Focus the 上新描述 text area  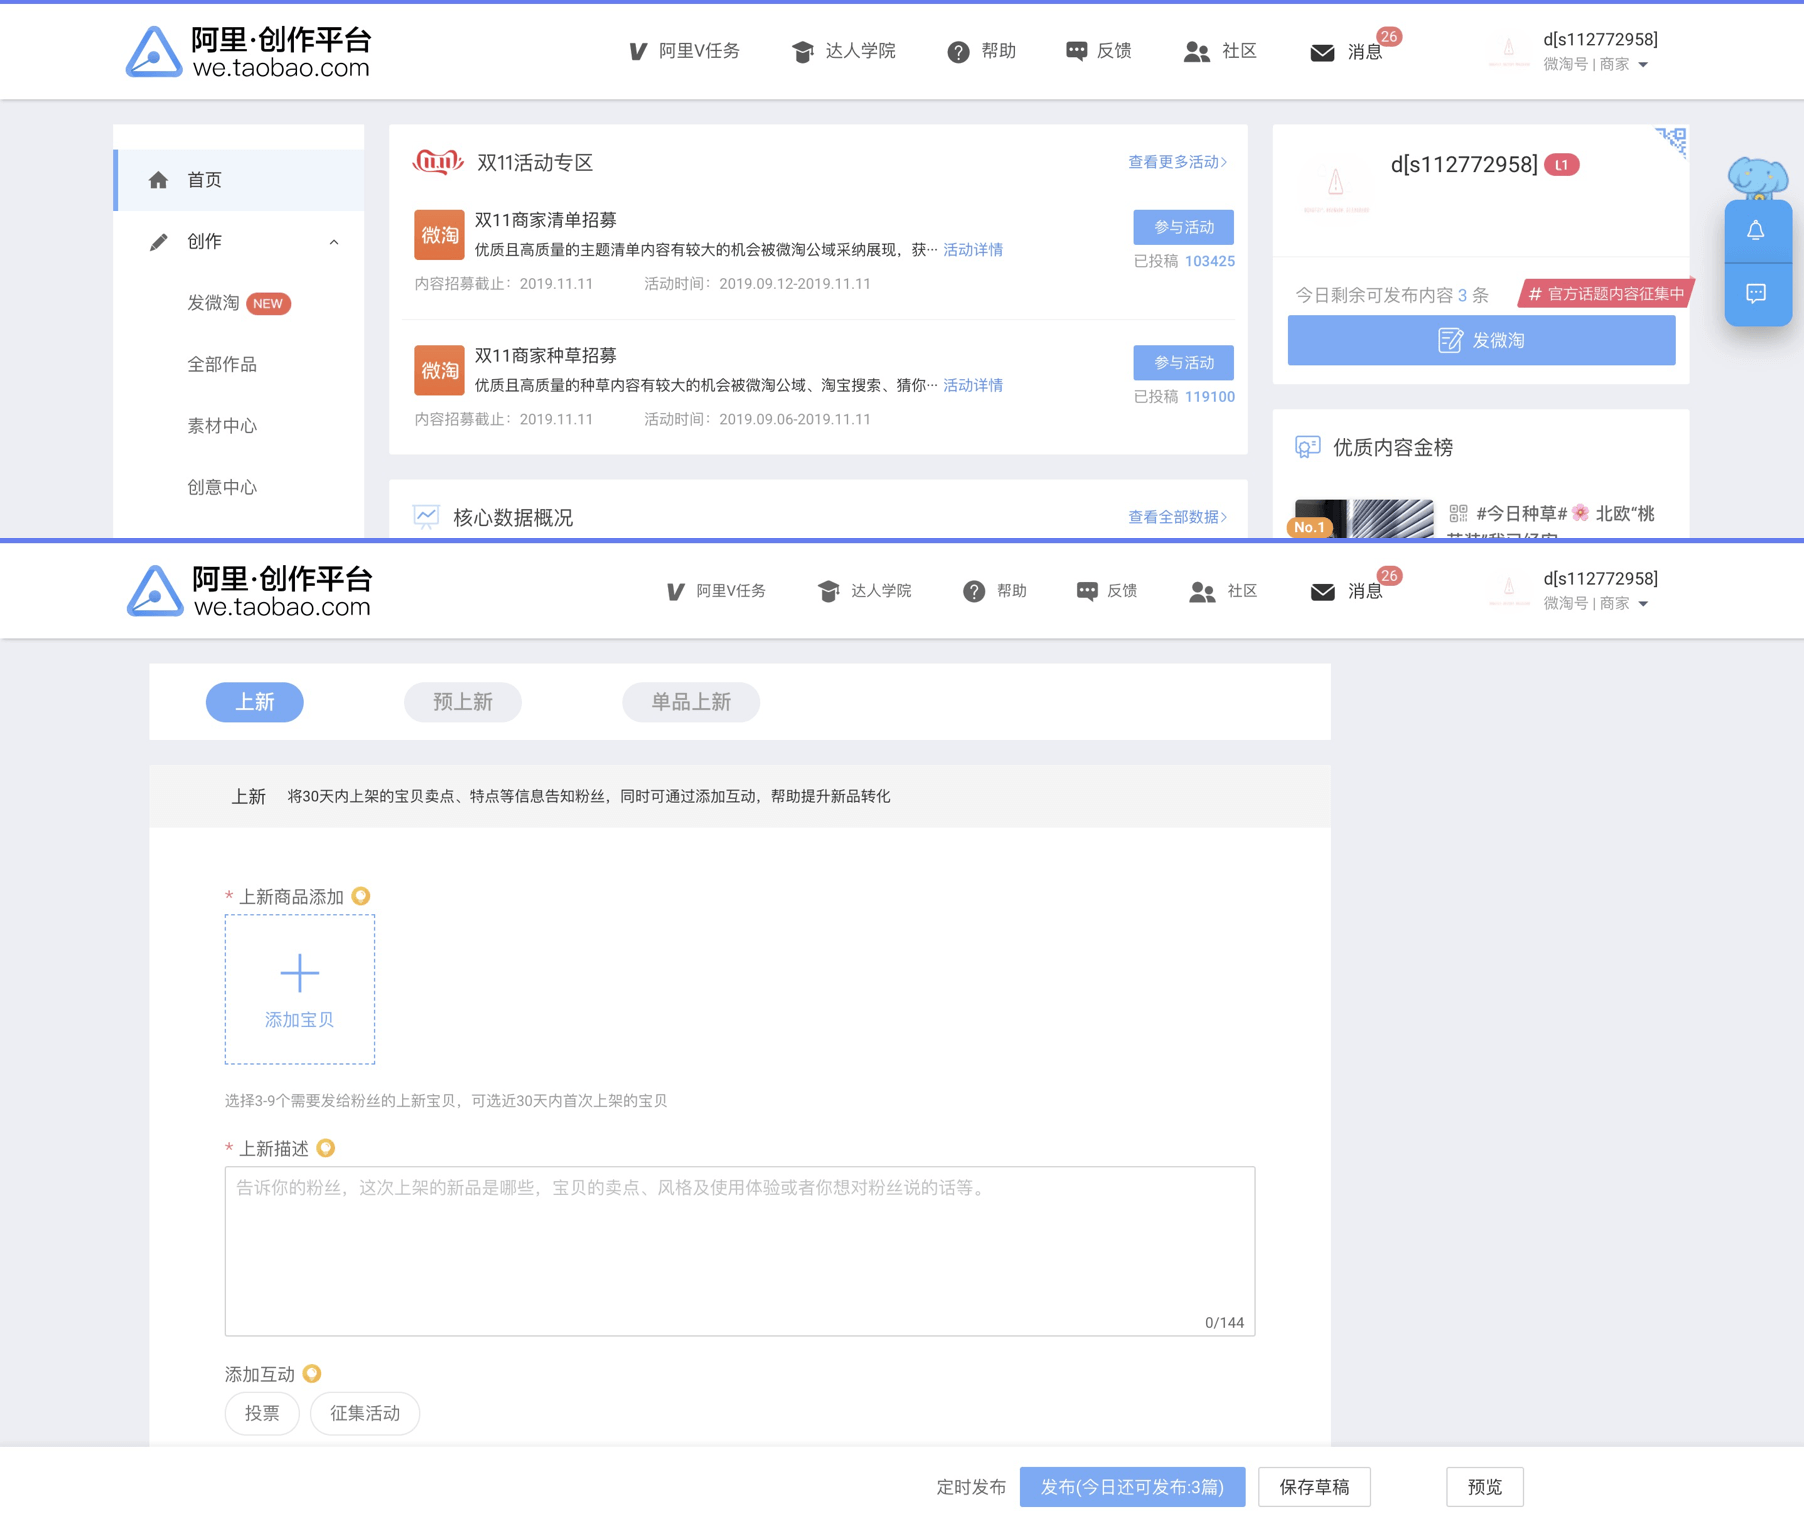pos(740,1251)
